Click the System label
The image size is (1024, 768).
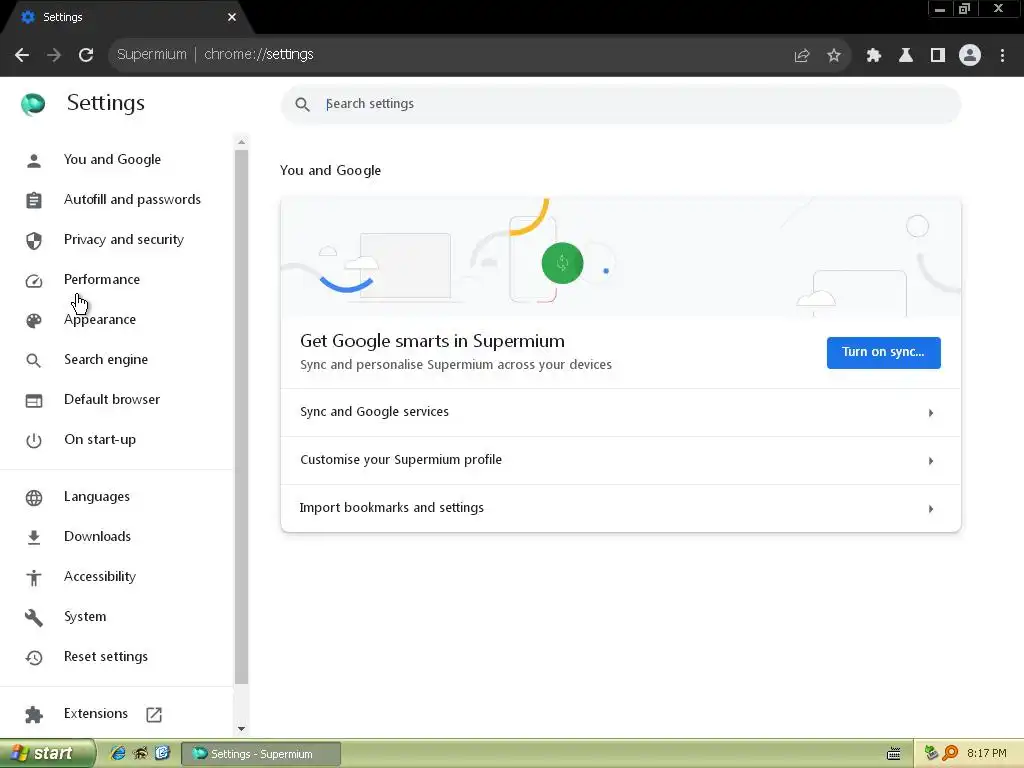tap(85, 616)
